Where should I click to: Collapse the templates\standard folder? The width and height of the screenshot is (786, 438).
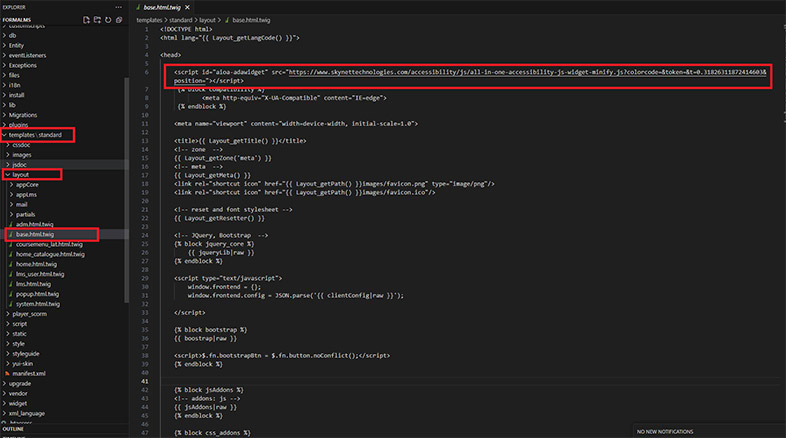point(35,135)
